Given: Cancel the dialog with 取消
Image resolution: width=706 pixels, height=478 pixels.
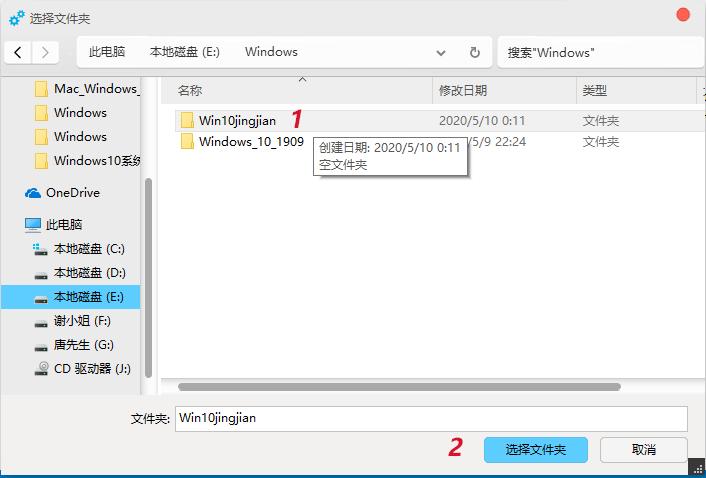Looking at the screenshot, I should [643, 450].
